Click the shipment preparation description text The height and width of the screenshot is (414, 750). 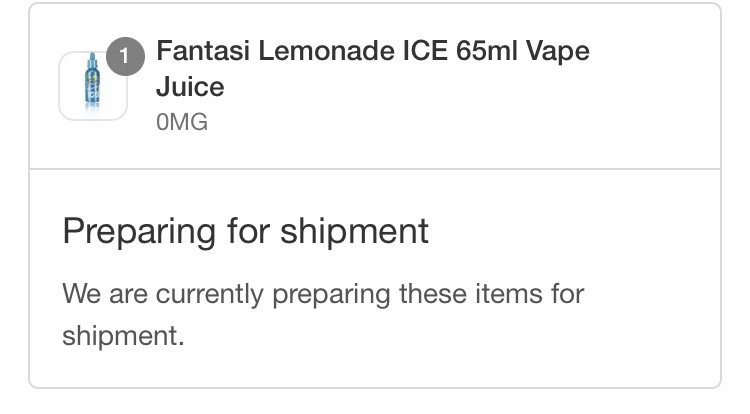(323, 314)
